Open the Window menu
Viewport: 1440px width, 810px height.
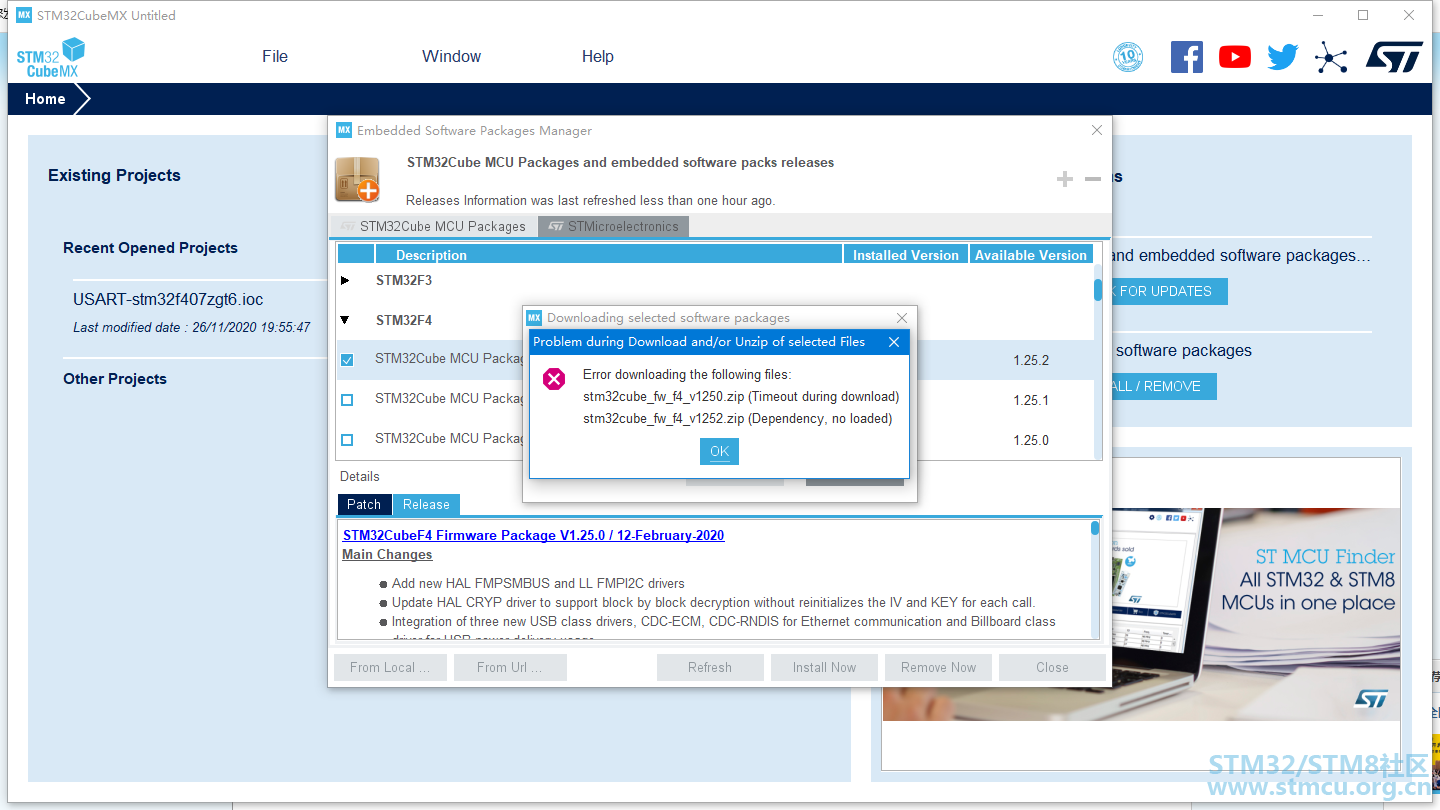tap(451, 56)
